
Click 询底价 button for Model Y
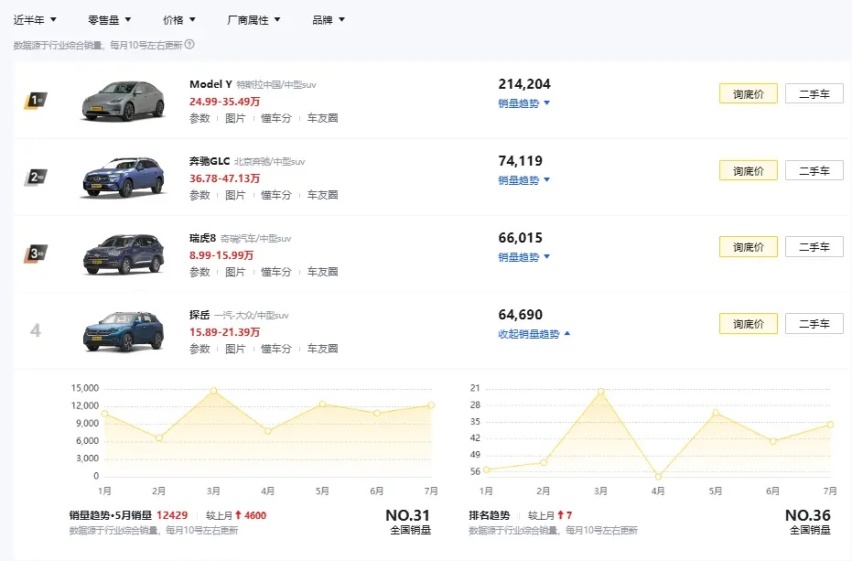[748, 94]
